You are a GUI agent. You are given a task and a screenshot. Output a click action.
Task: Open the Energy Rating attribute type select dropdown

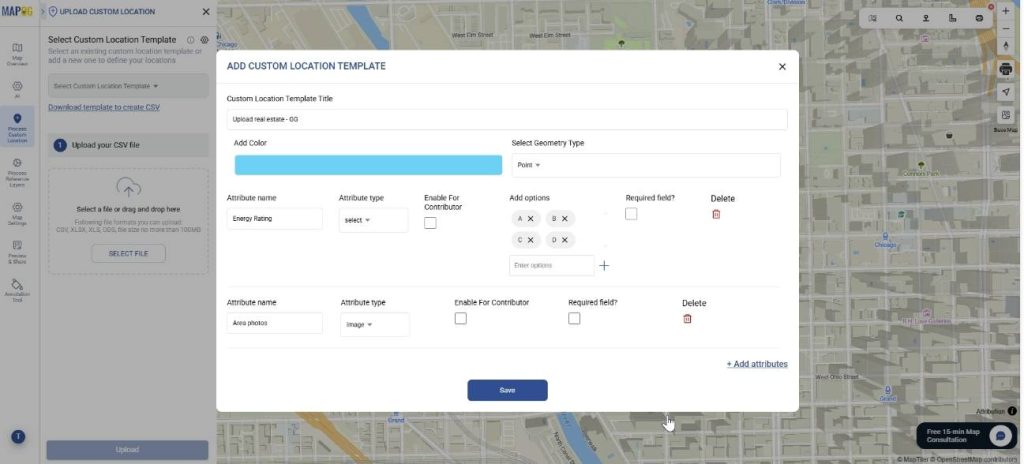(x=374, y=220)
